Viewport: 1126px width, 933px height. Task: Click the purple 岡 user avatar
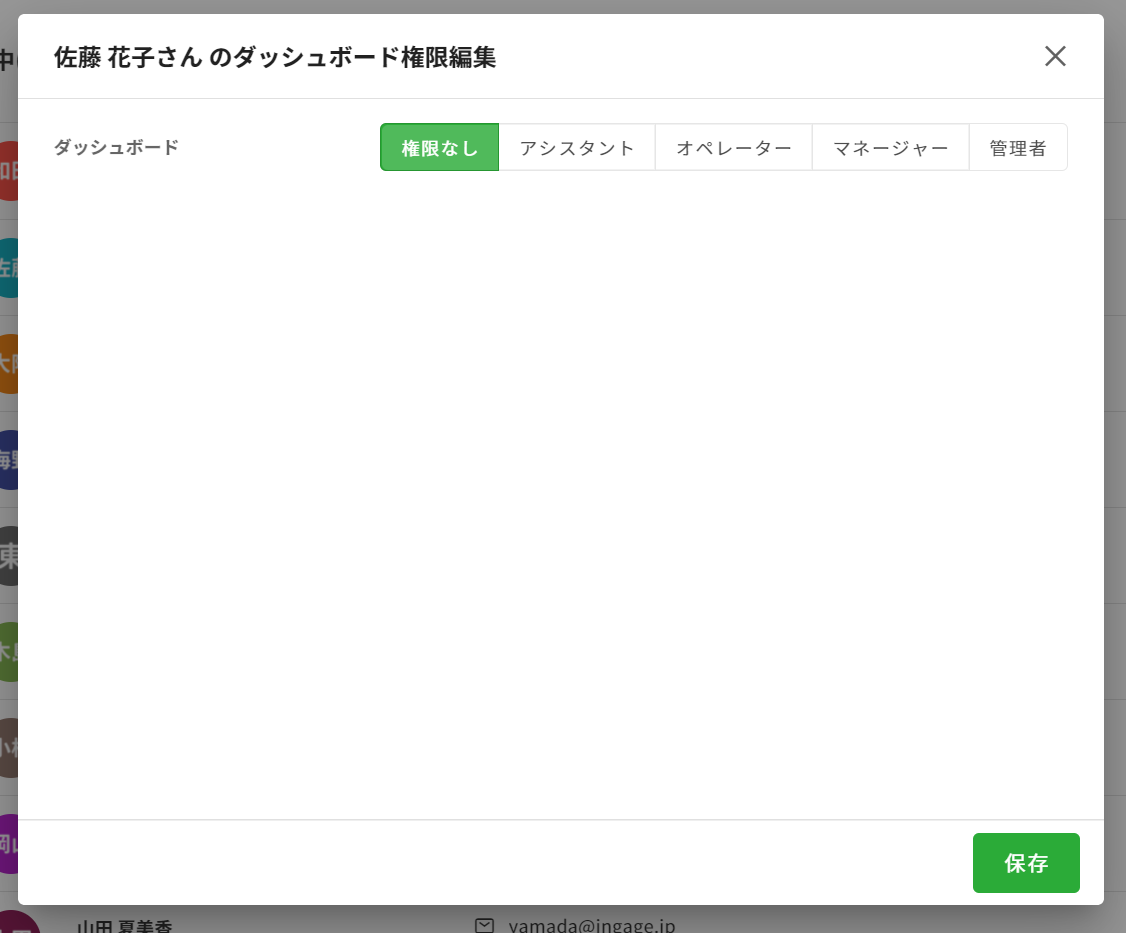click(8, 843)
